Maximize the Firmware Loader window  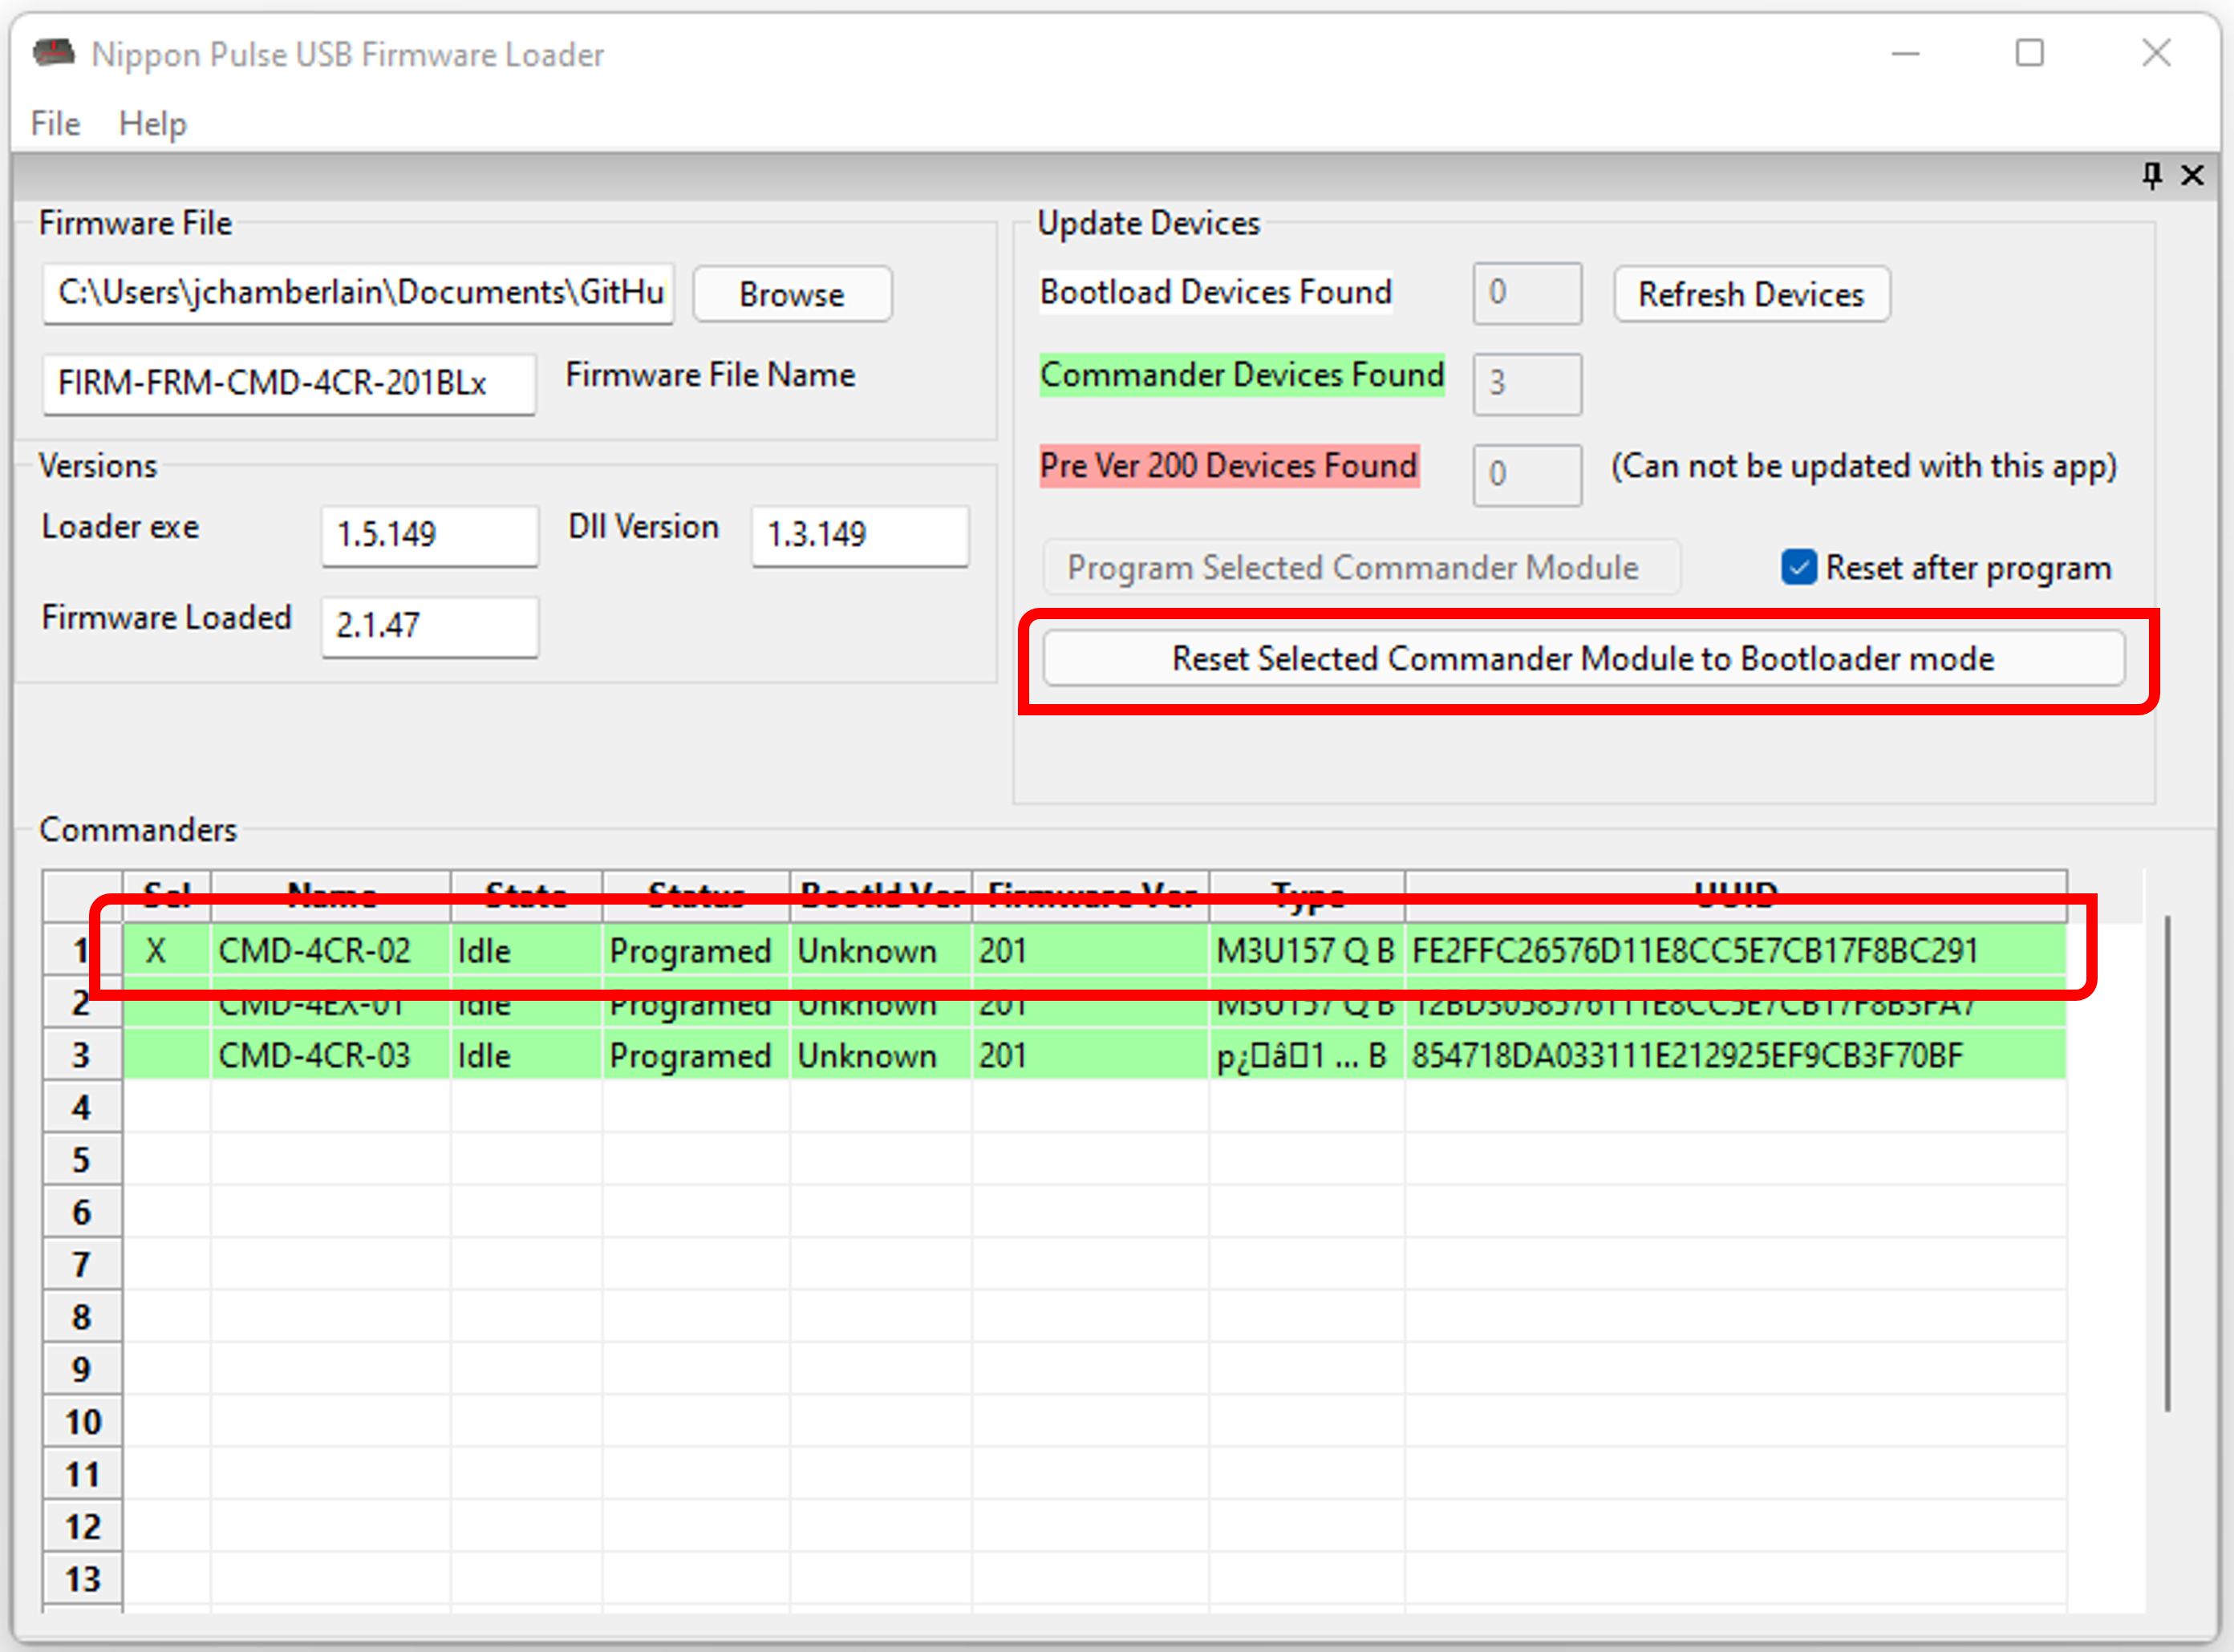[2029, 53]
